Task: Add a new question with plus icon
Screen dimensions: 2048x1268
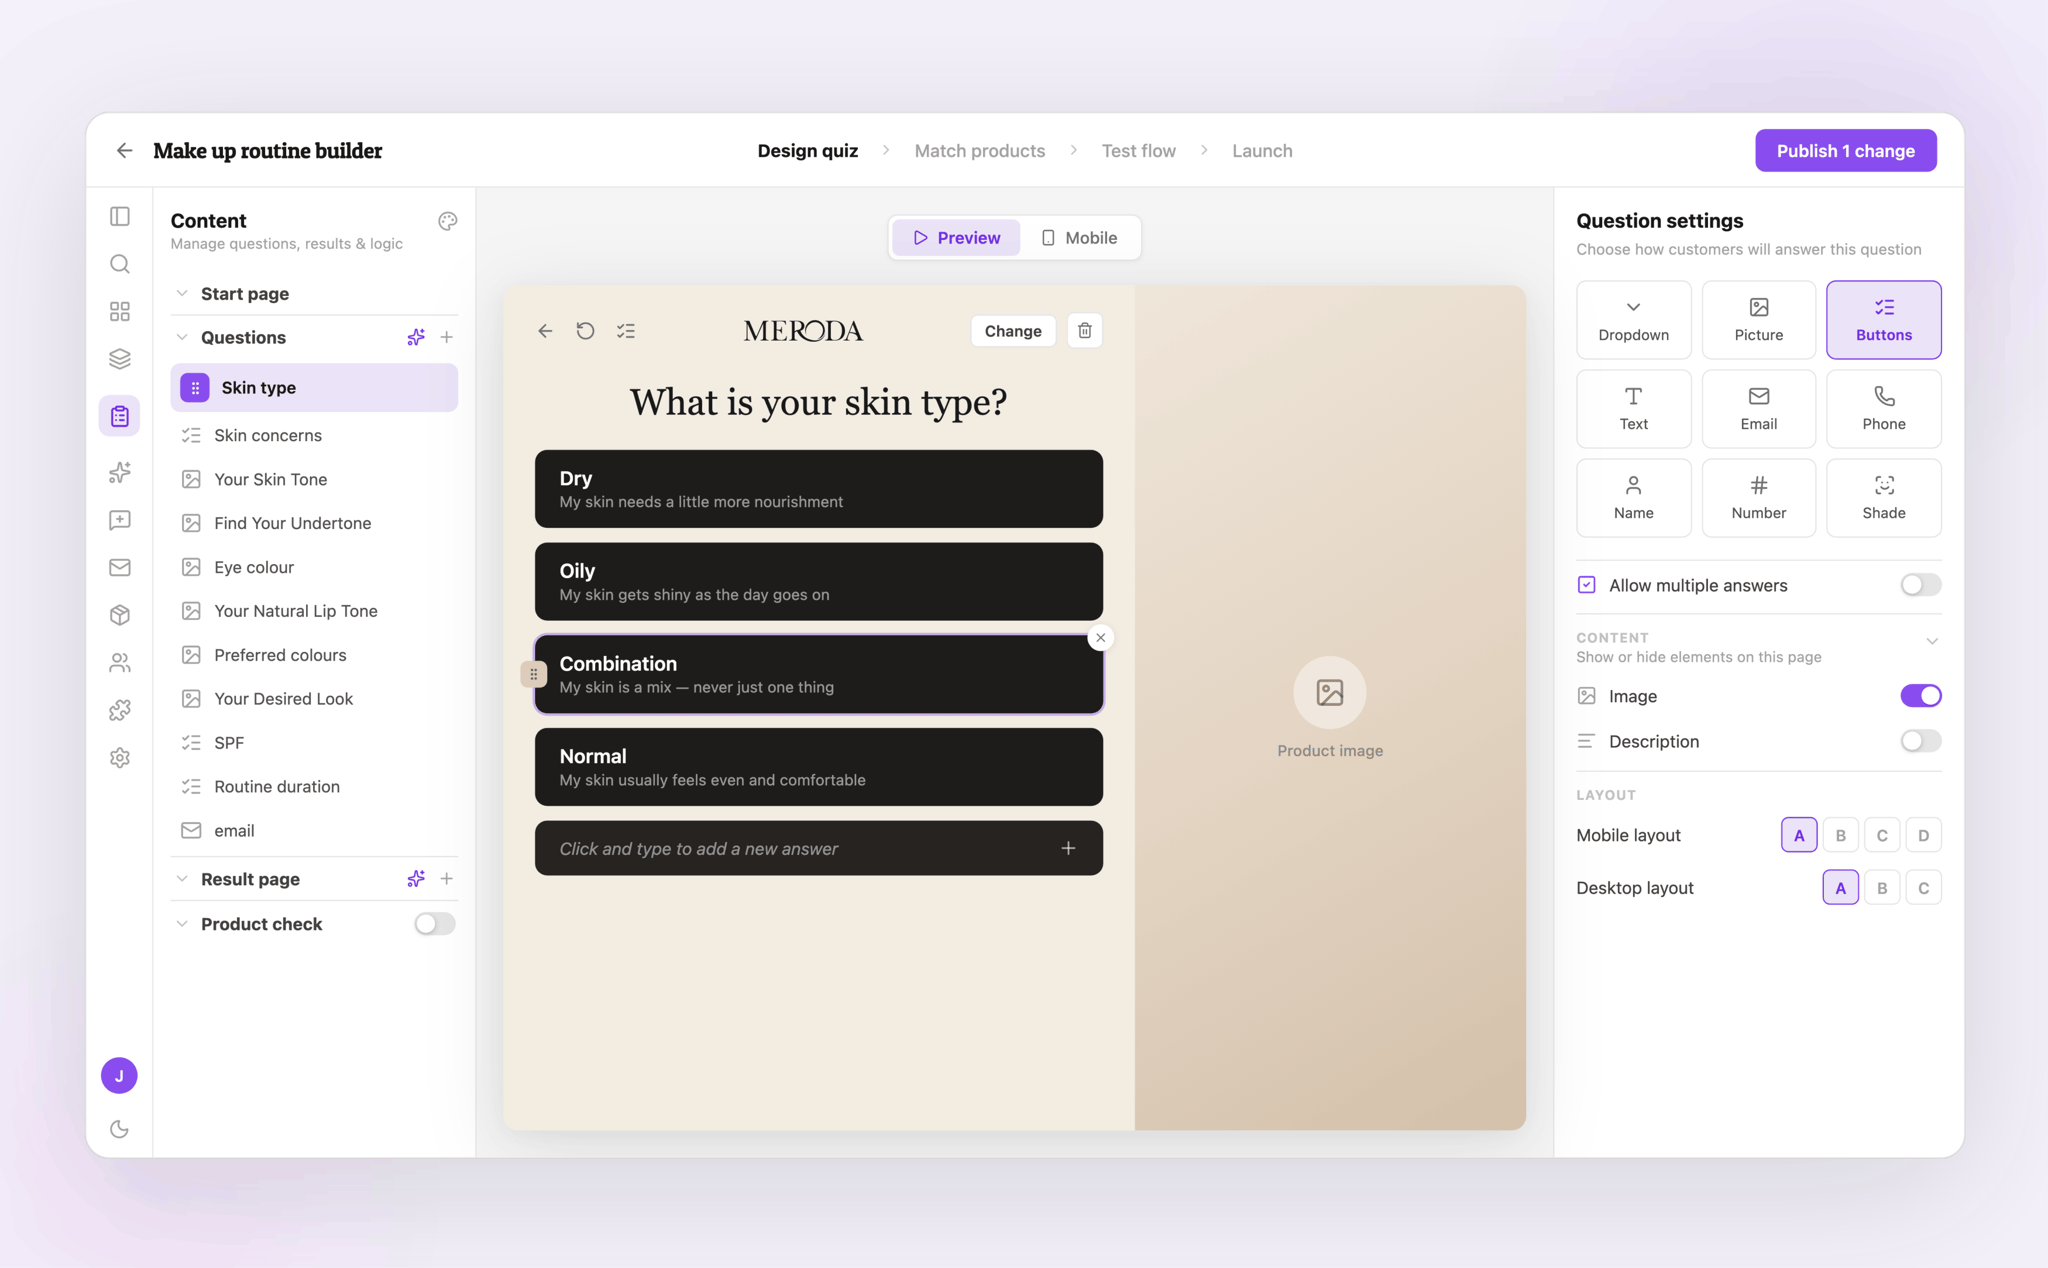Action: tap(447, 338)
